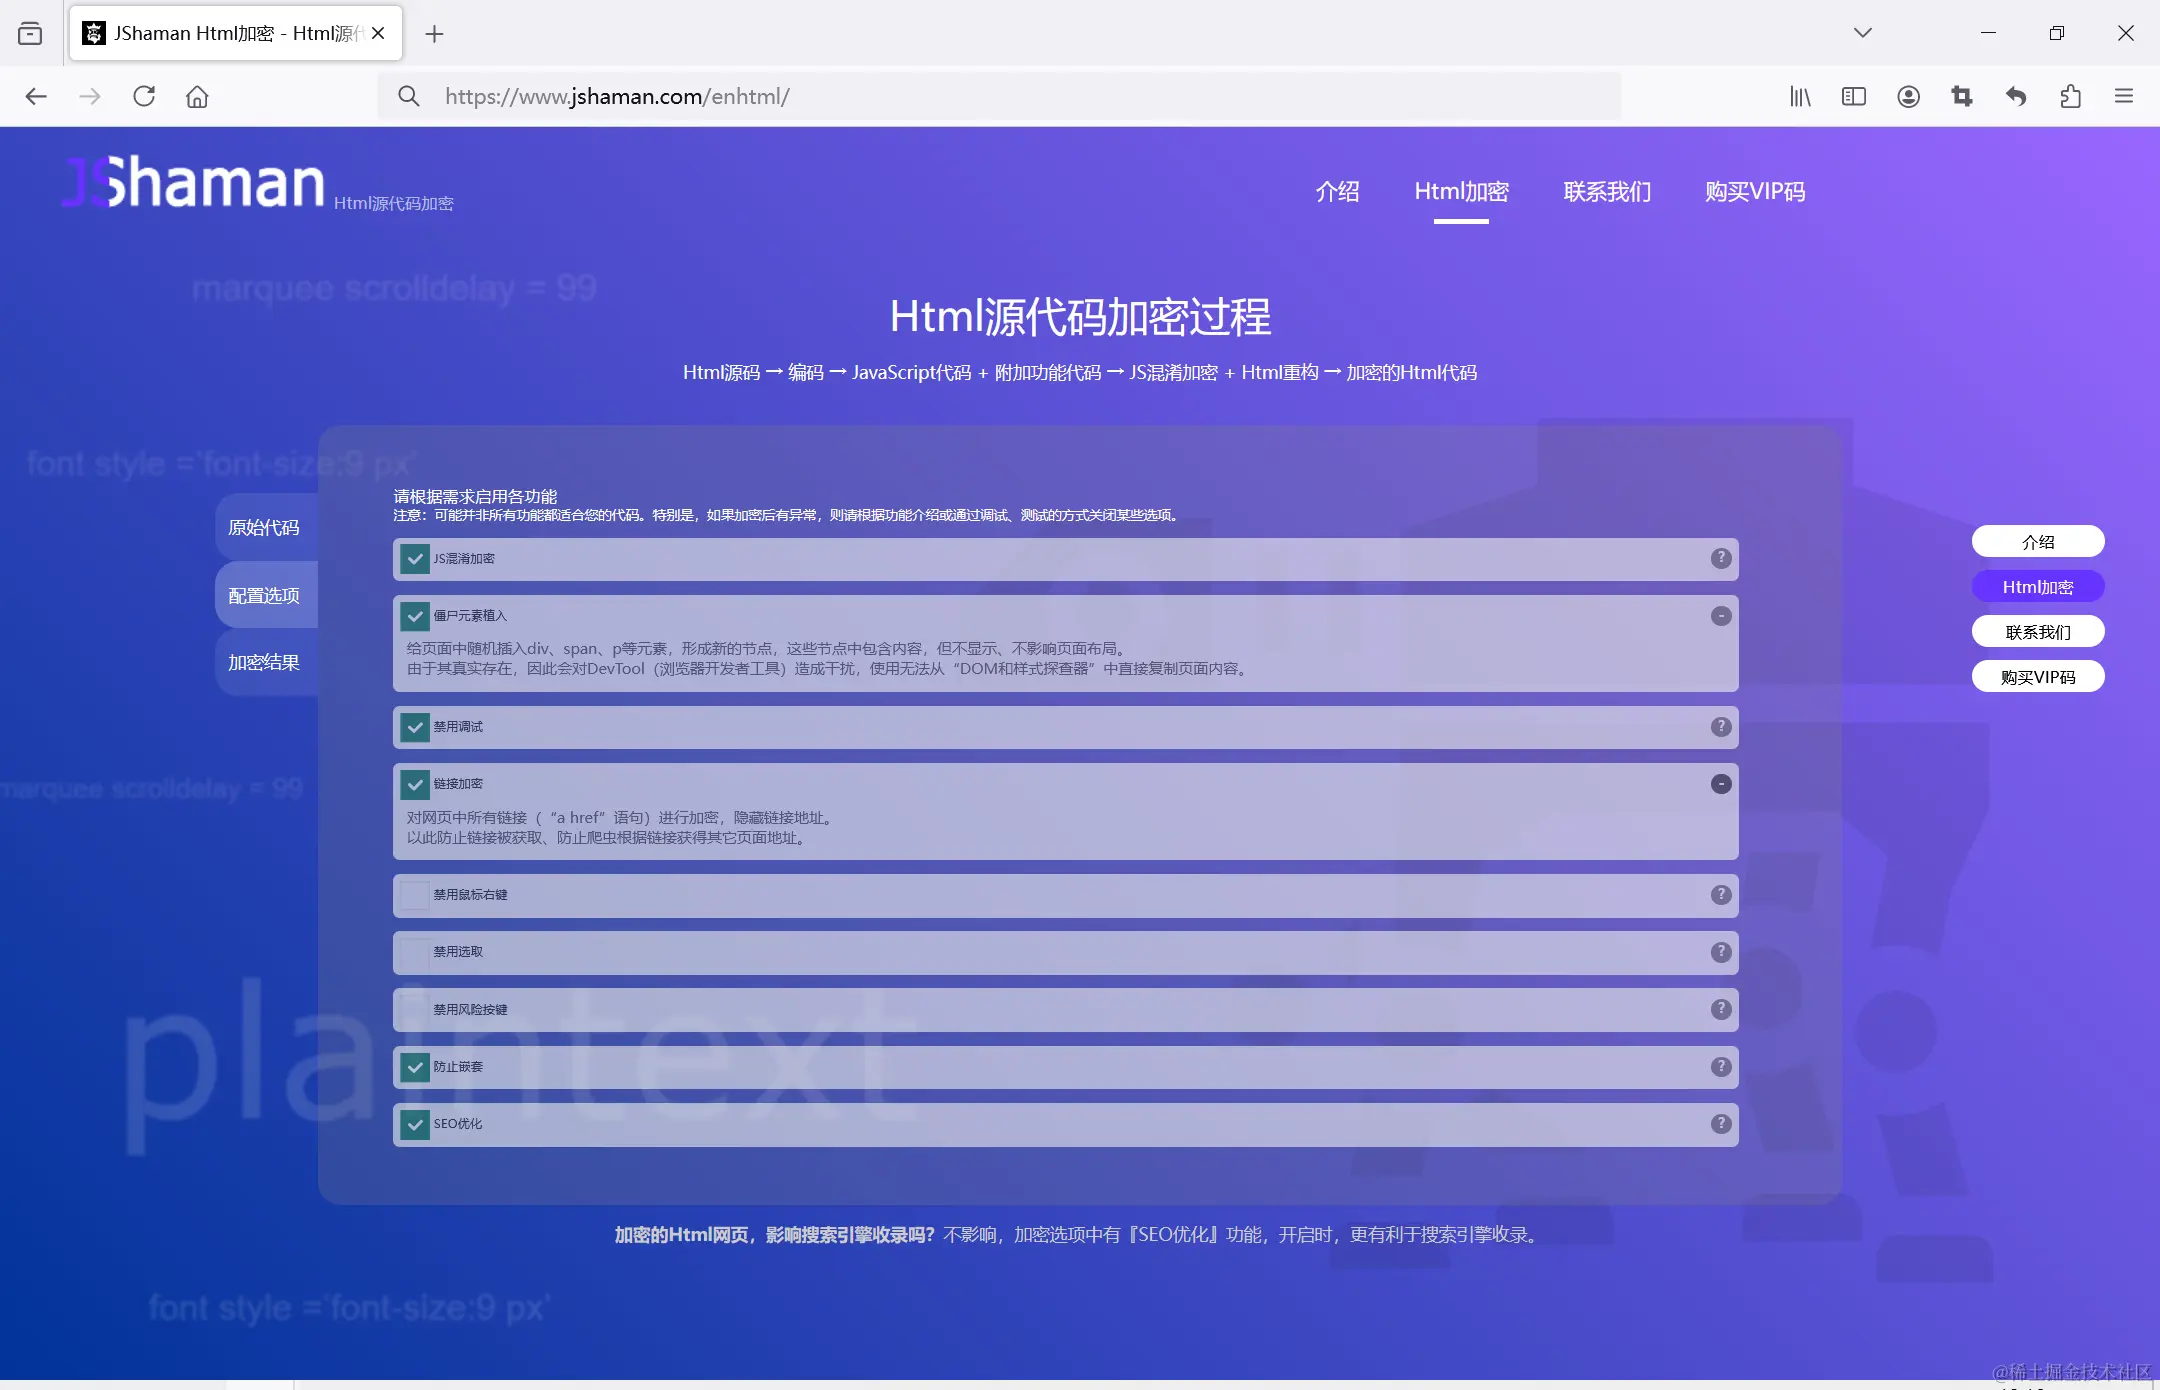
Task: Reload the current page
Action: coord(144,96)
